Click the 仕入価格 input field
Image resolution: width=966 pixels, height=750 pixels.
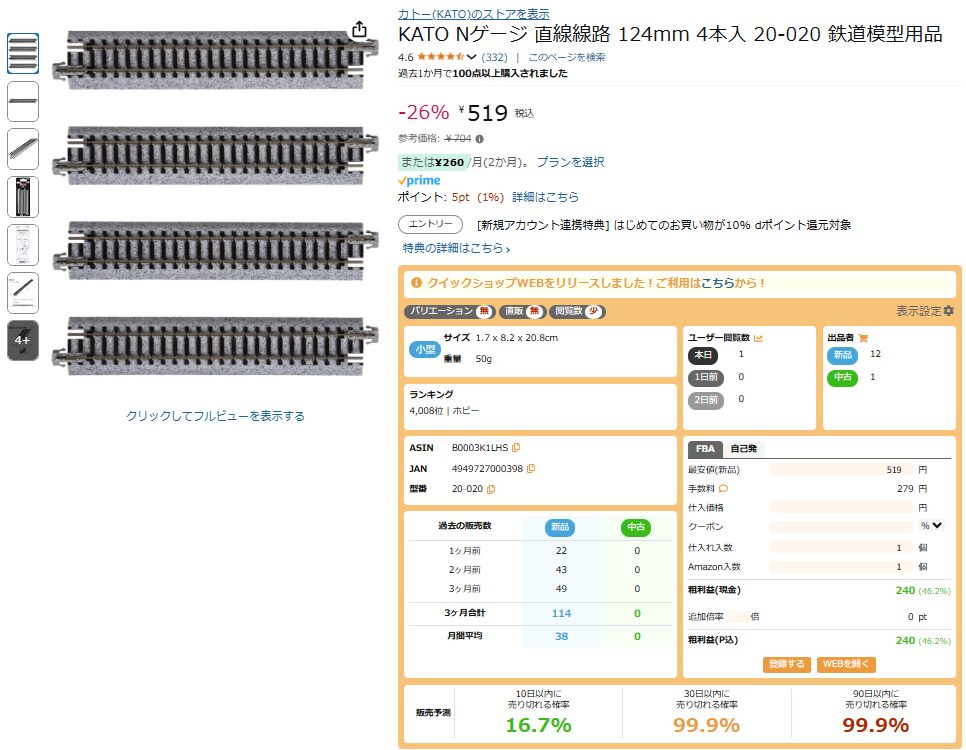[841, 507]
